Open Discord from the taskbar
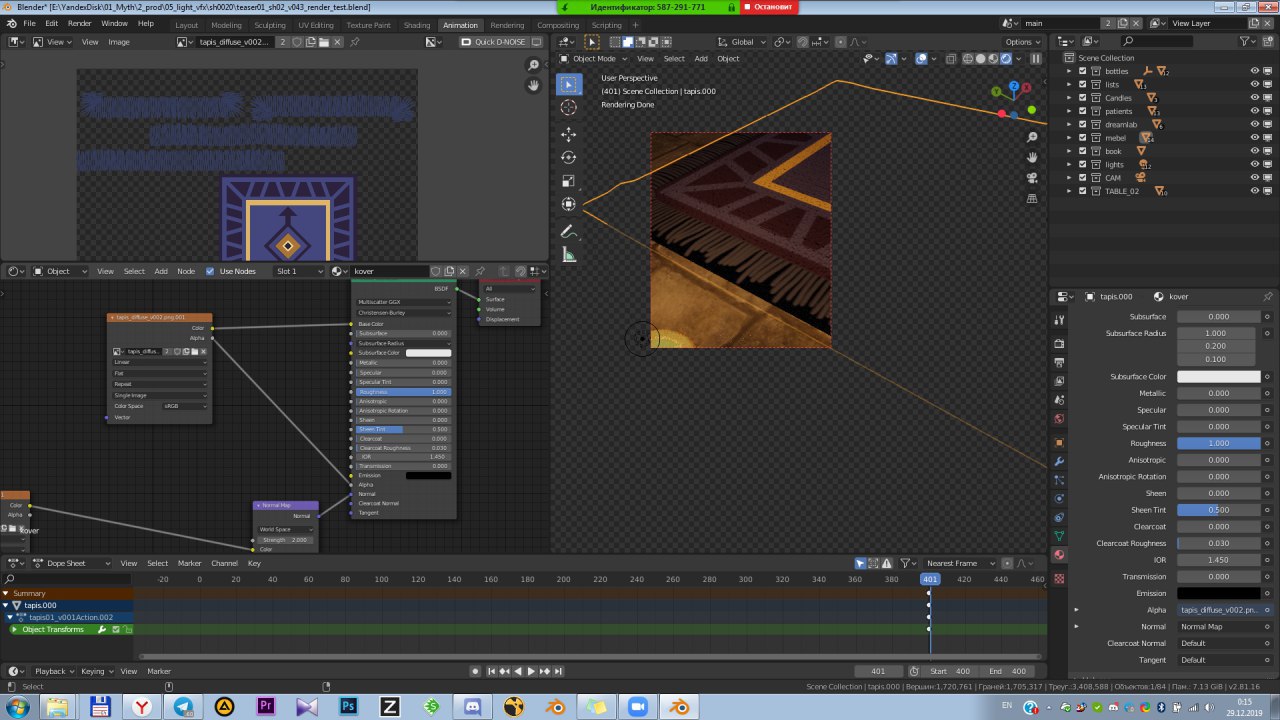Image resolution: width=1280 pixels, height=720 pixels. (x=472, y=707)
